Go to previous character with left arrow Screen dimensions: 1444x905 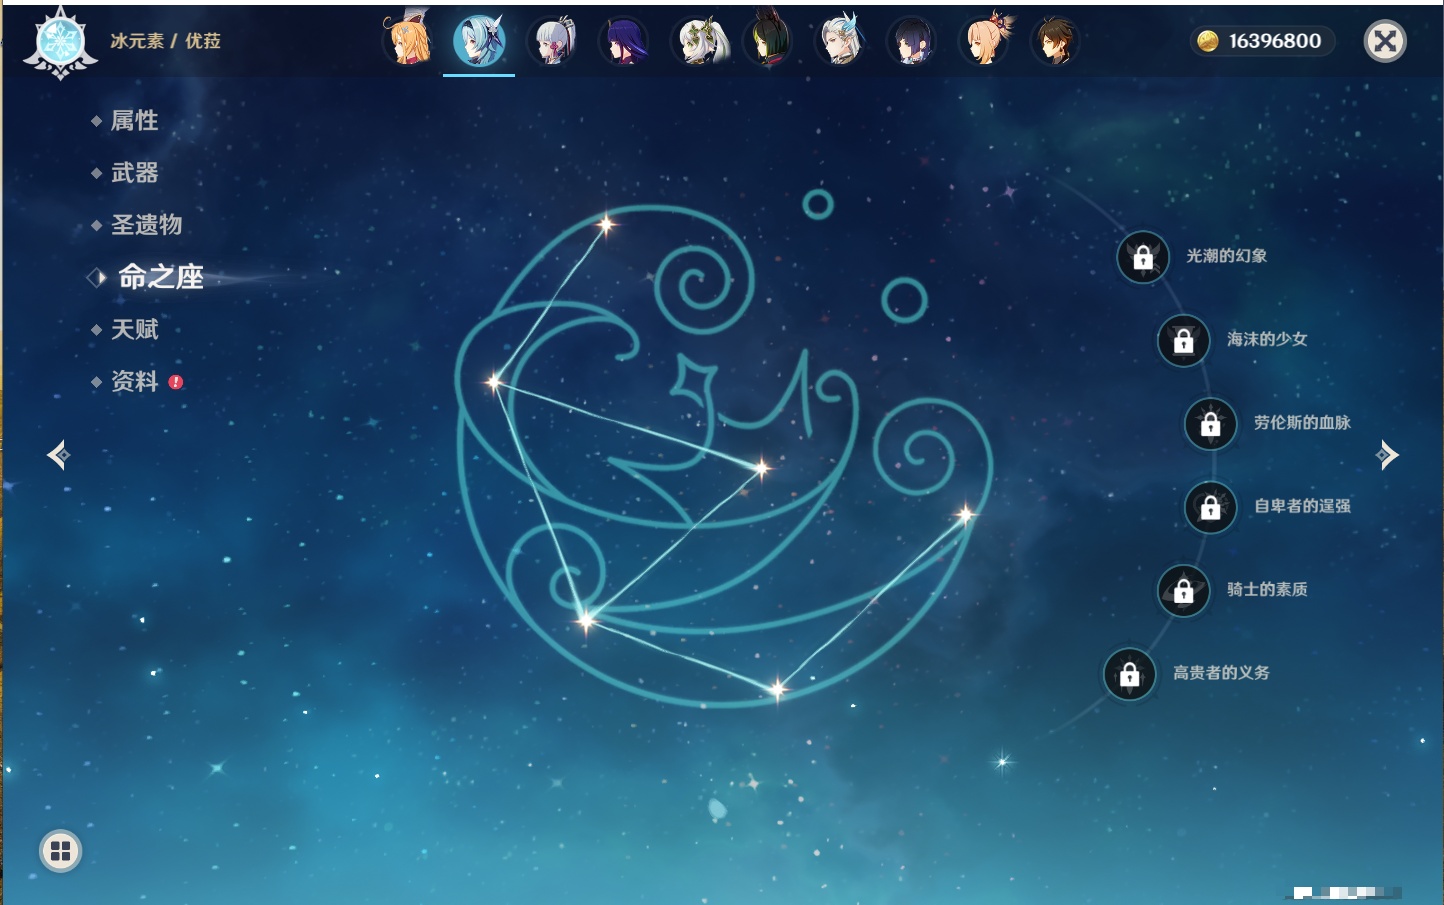click(58, 455)
